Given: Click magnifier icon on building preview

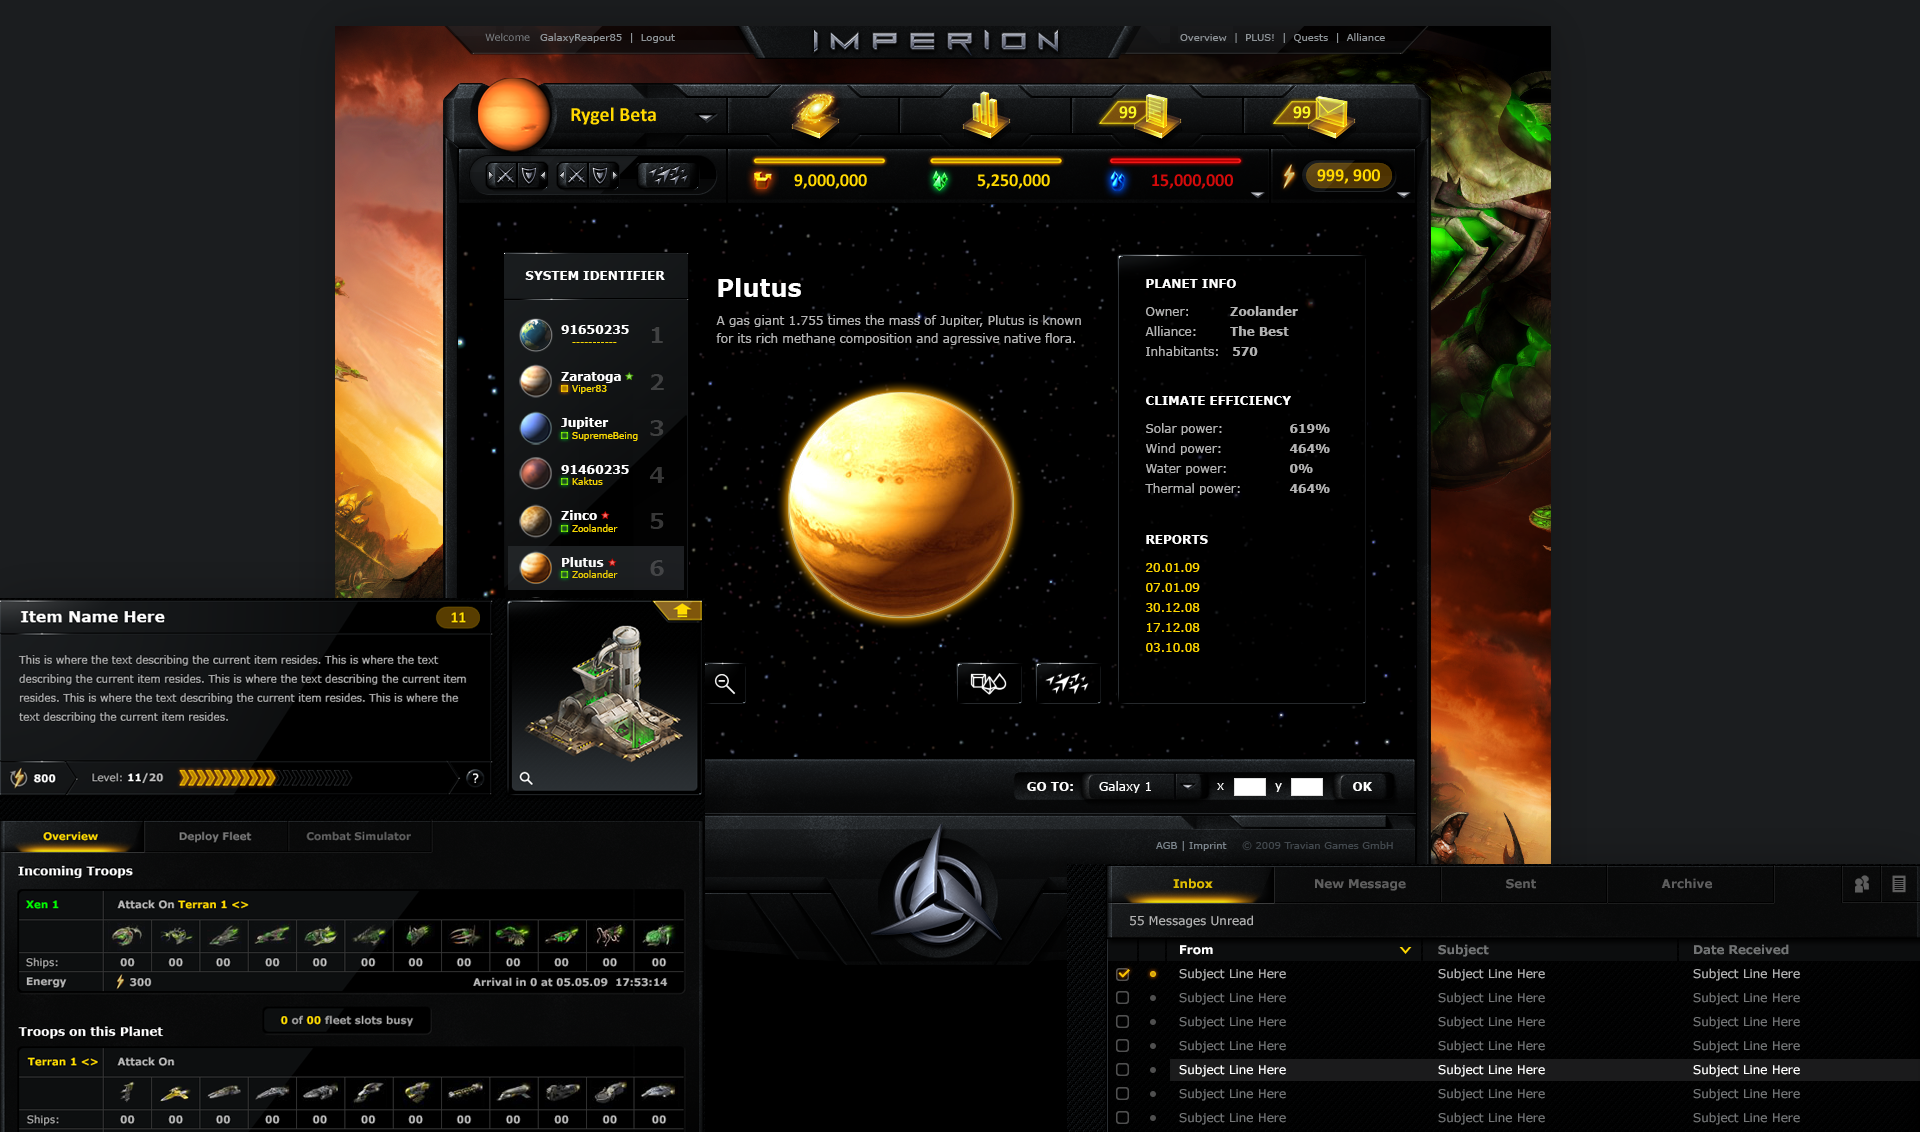Looking at the screenshot, I should coord(526,778).
